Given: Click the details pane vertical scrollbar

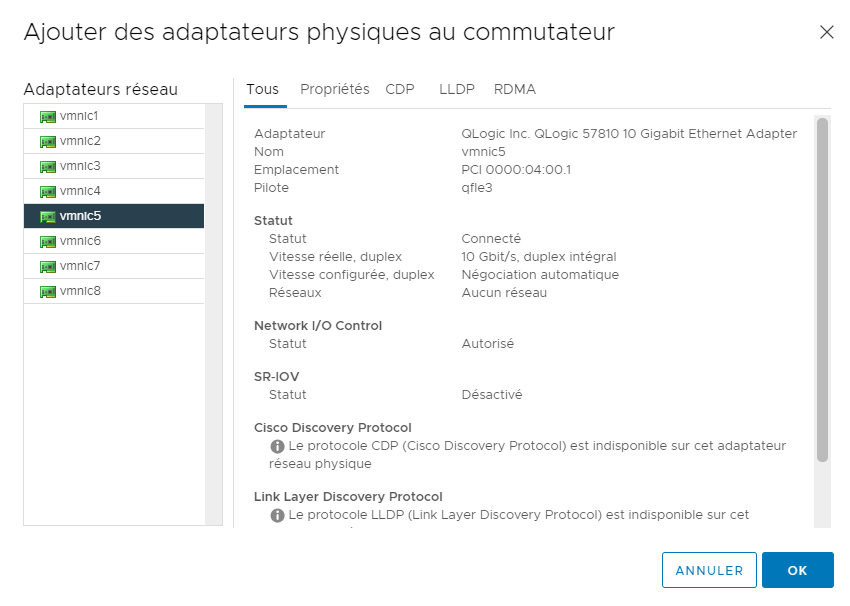Looking at the screenshot, I should click(x=822, y=289).
